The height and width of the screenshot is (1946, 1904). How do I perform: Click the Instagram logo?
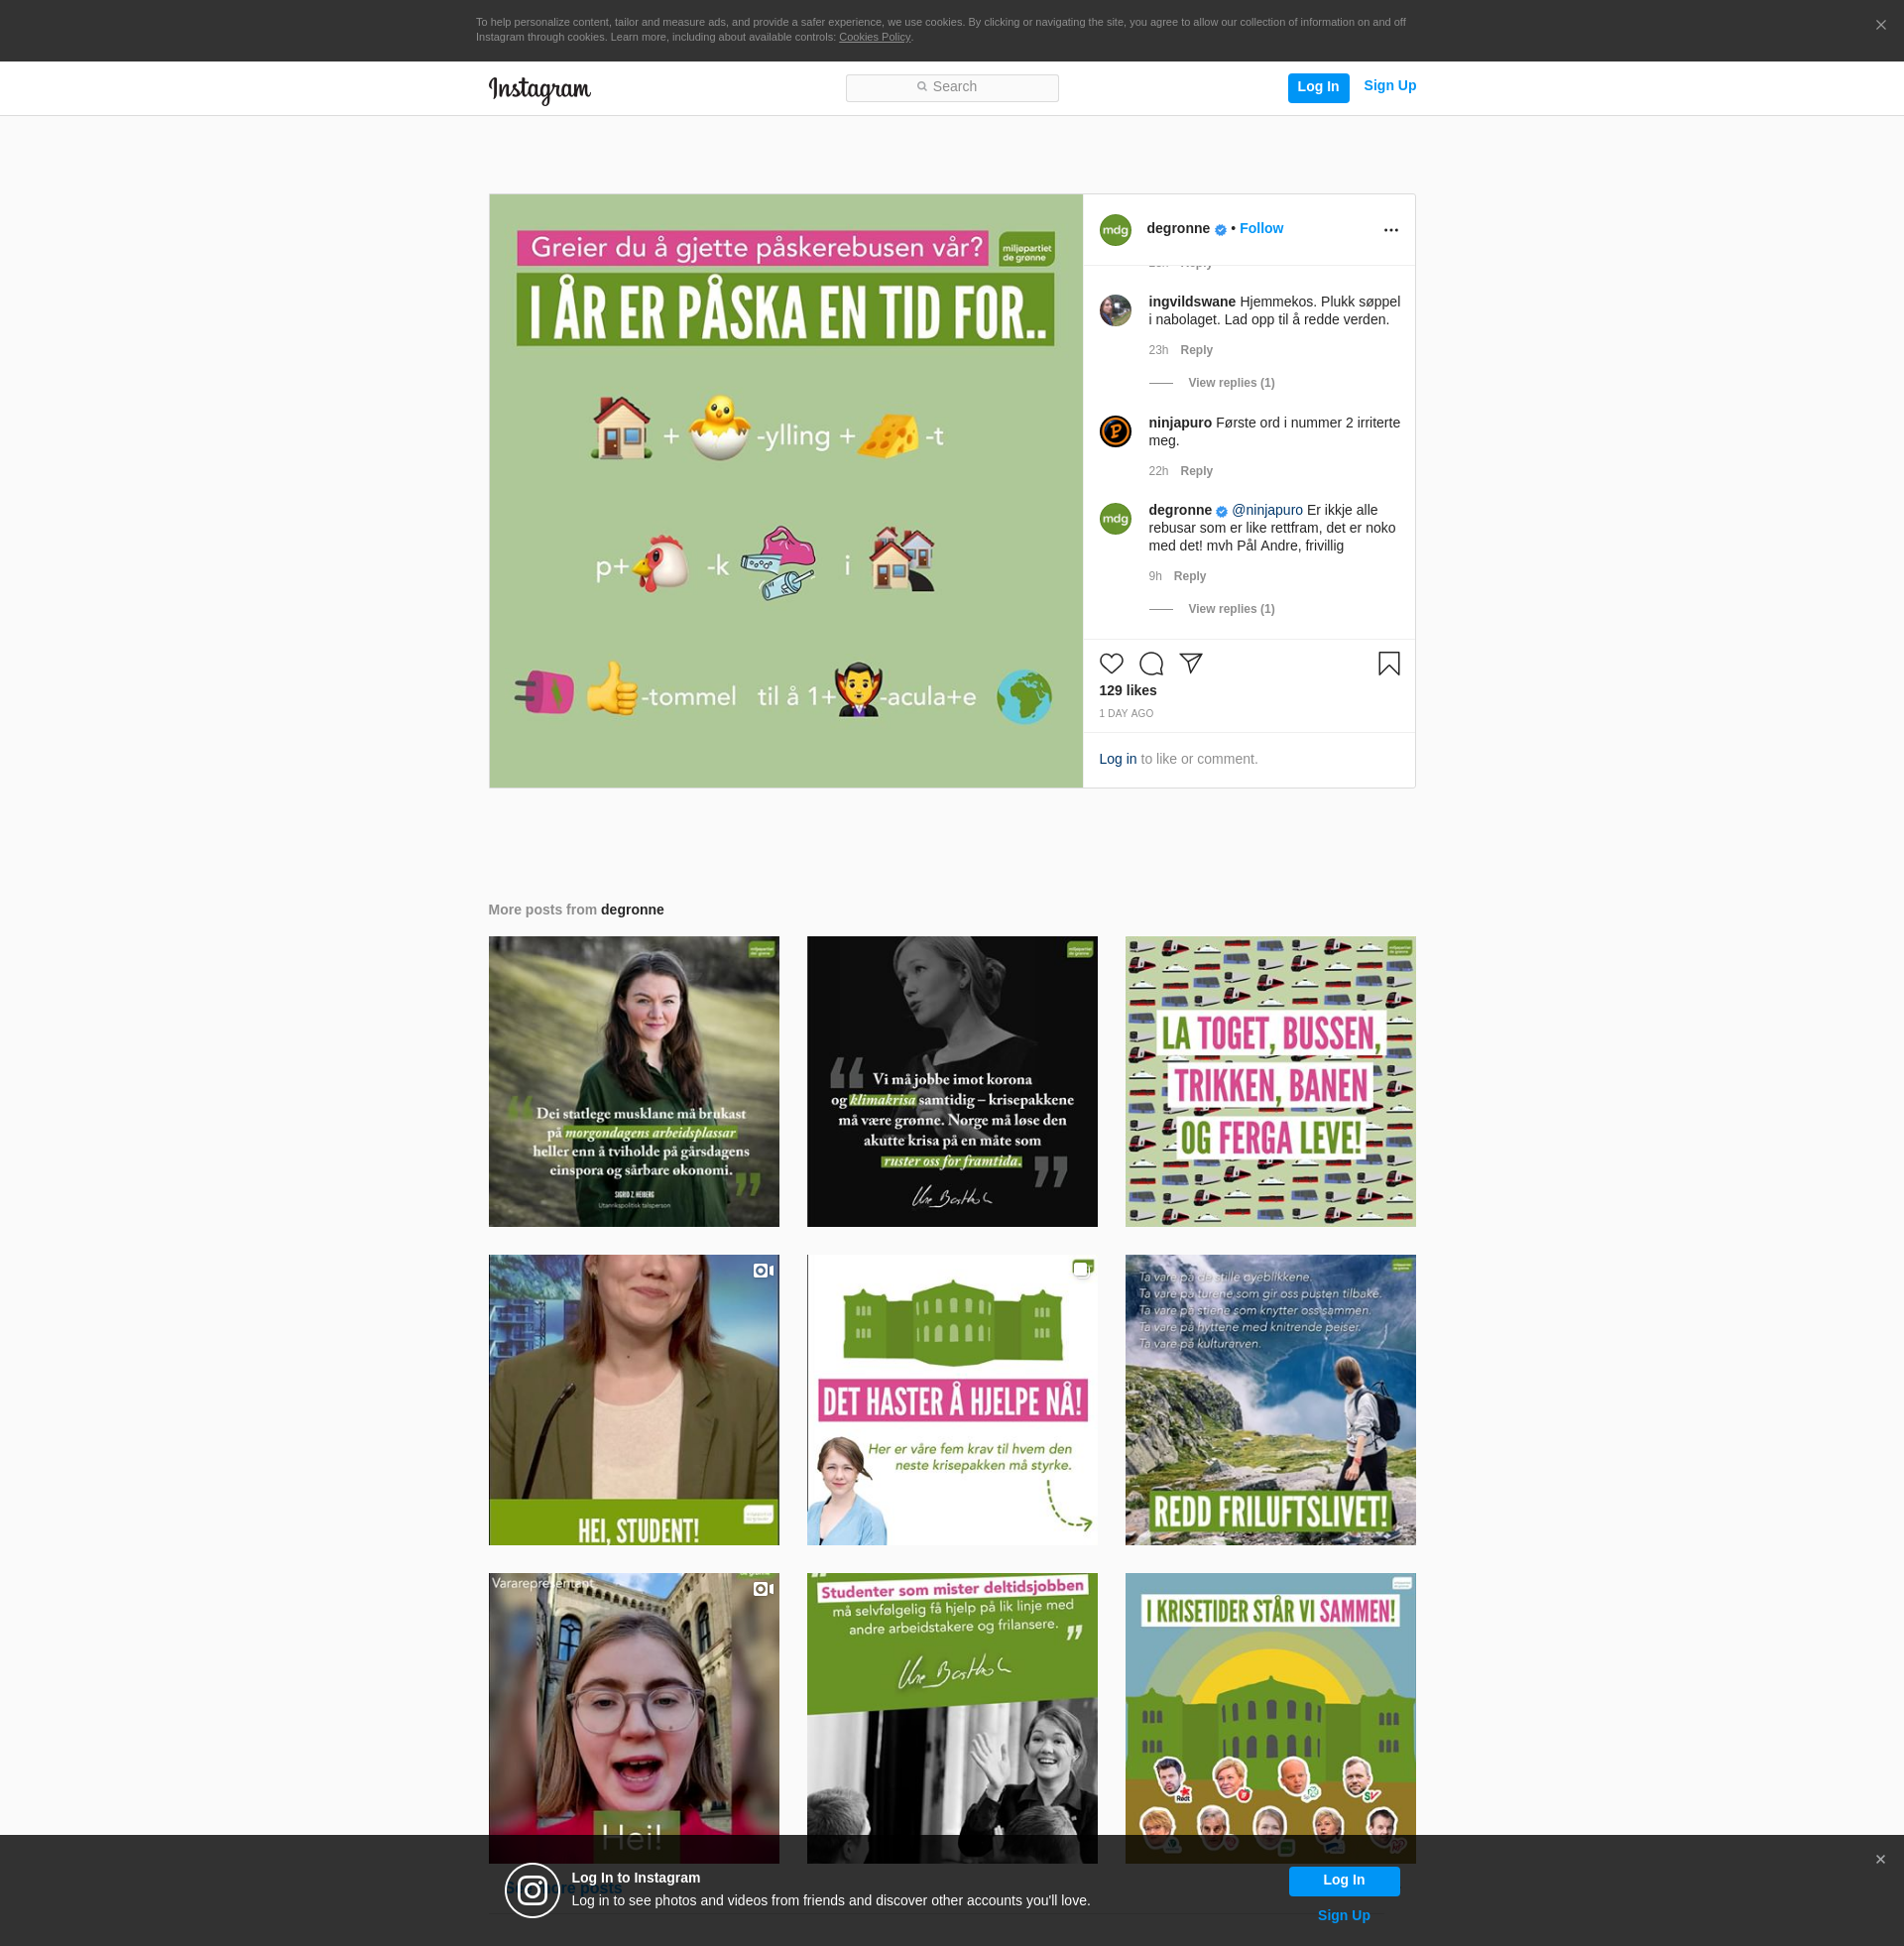coord(539,89)
